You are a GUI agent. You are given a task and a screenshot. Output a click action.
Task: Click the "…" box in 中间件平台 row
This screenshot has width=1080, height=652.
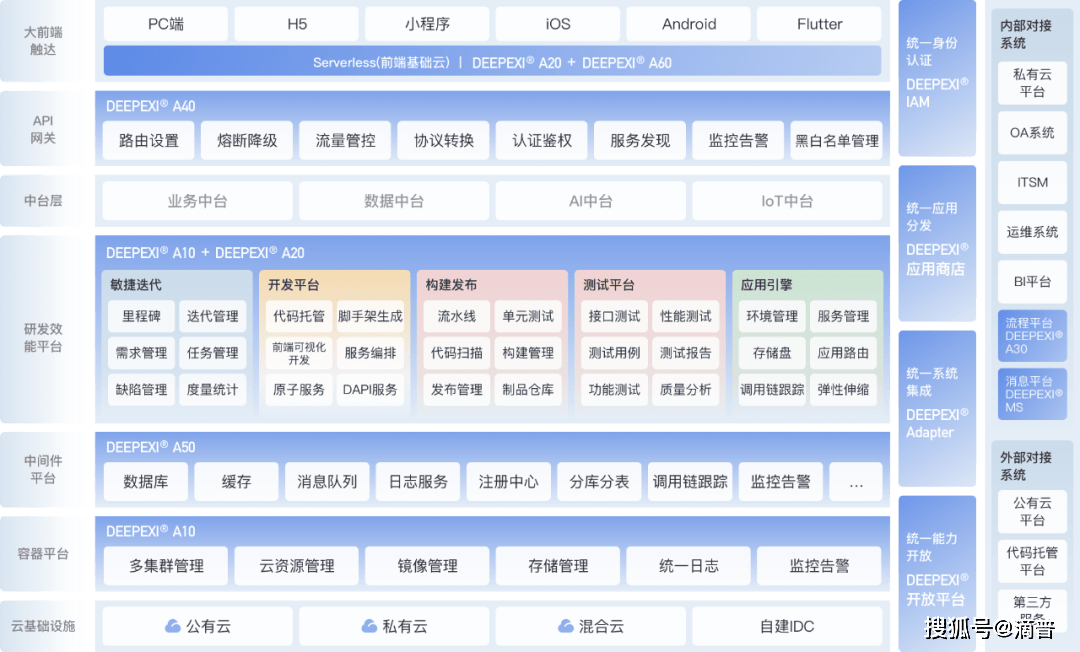[x=856, y=481]
